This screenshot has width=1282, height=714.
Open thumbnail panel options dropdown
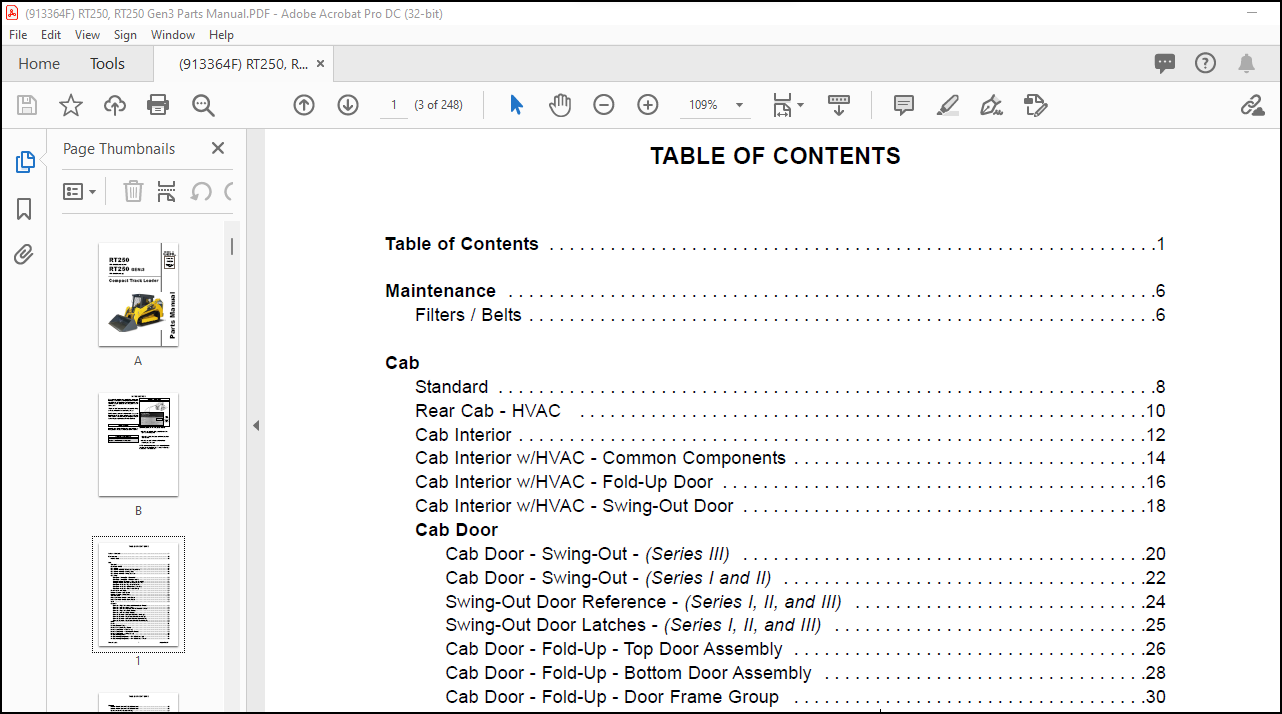[80, 191]
